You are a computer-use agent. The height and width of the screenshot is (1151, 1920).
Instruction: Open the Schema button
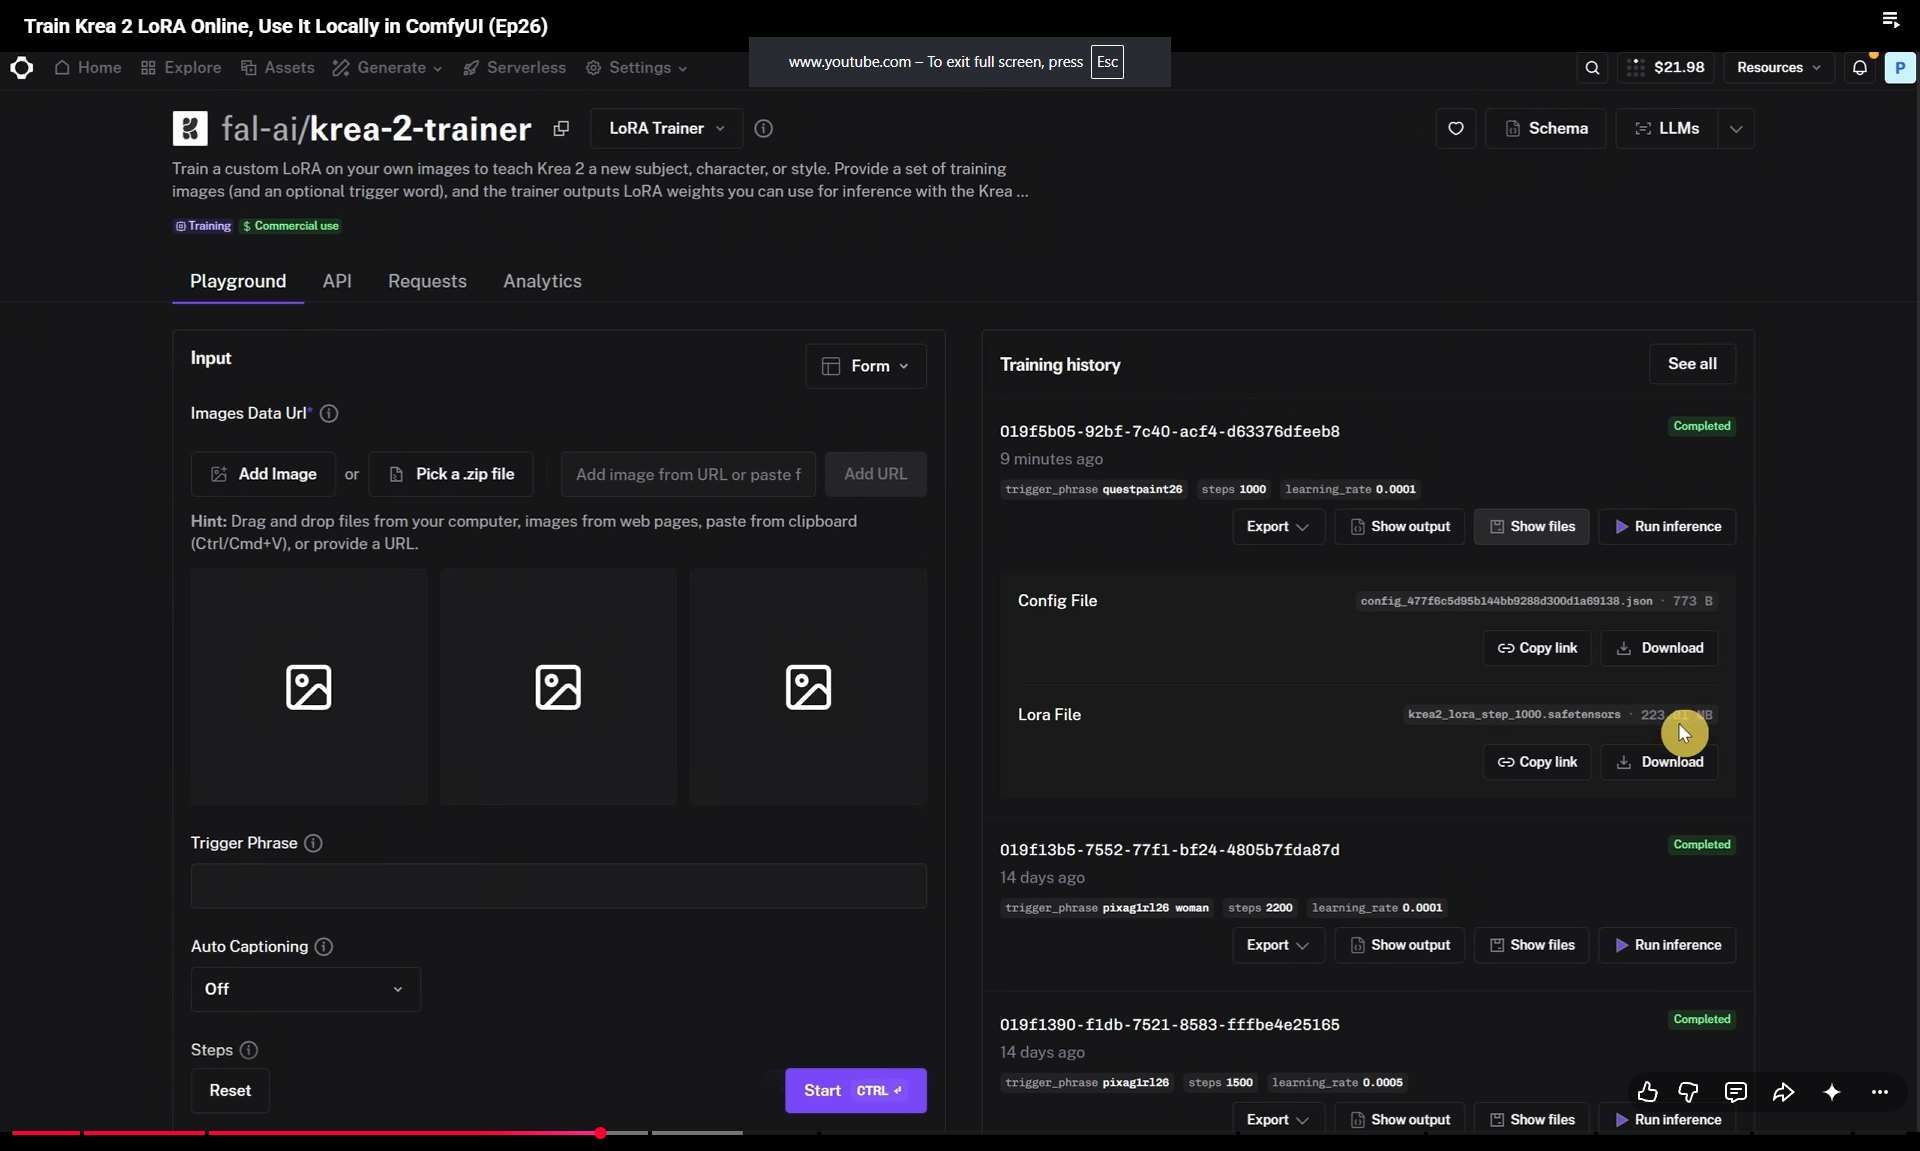coord(1546,128)
